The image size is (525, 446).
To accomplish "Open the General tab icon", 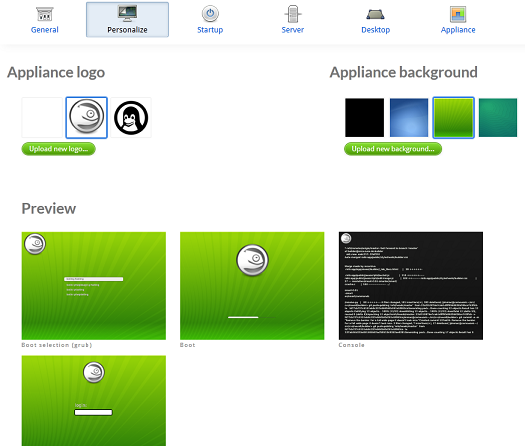I will click(45, 14).
